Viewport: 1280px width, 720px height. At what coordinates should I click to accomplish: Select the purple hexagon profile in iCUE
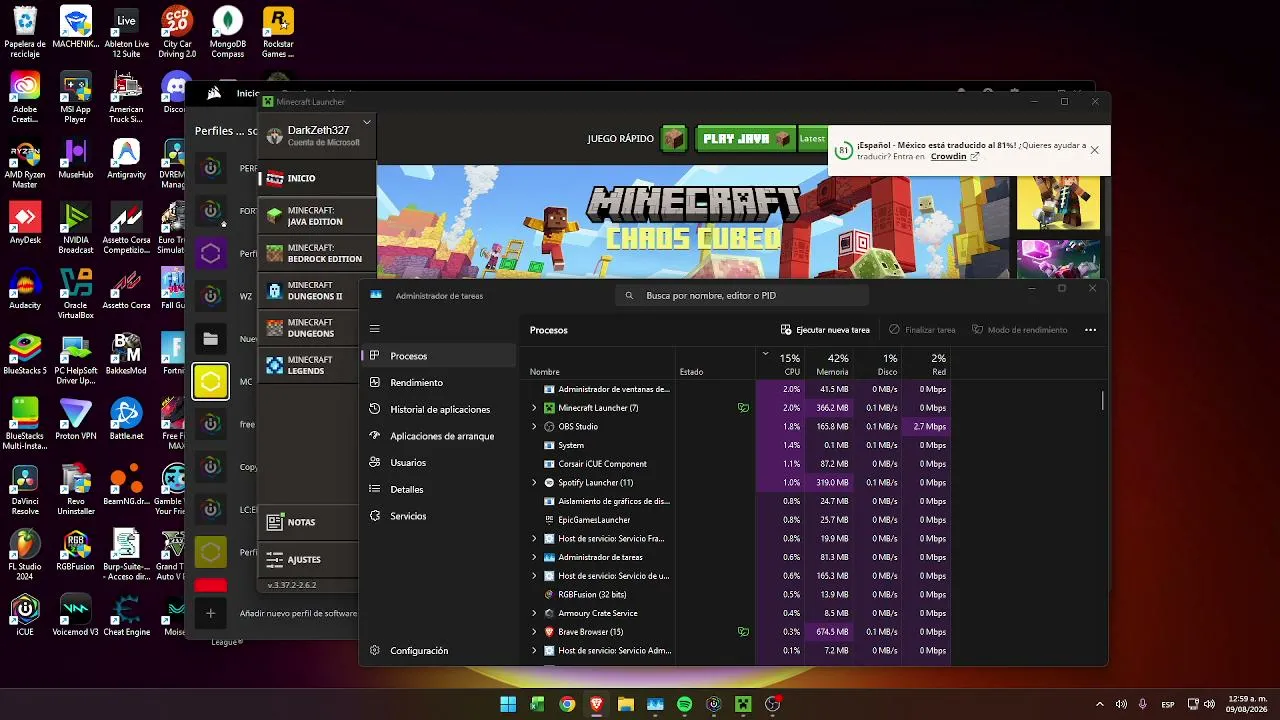click(x=210, y=254)
